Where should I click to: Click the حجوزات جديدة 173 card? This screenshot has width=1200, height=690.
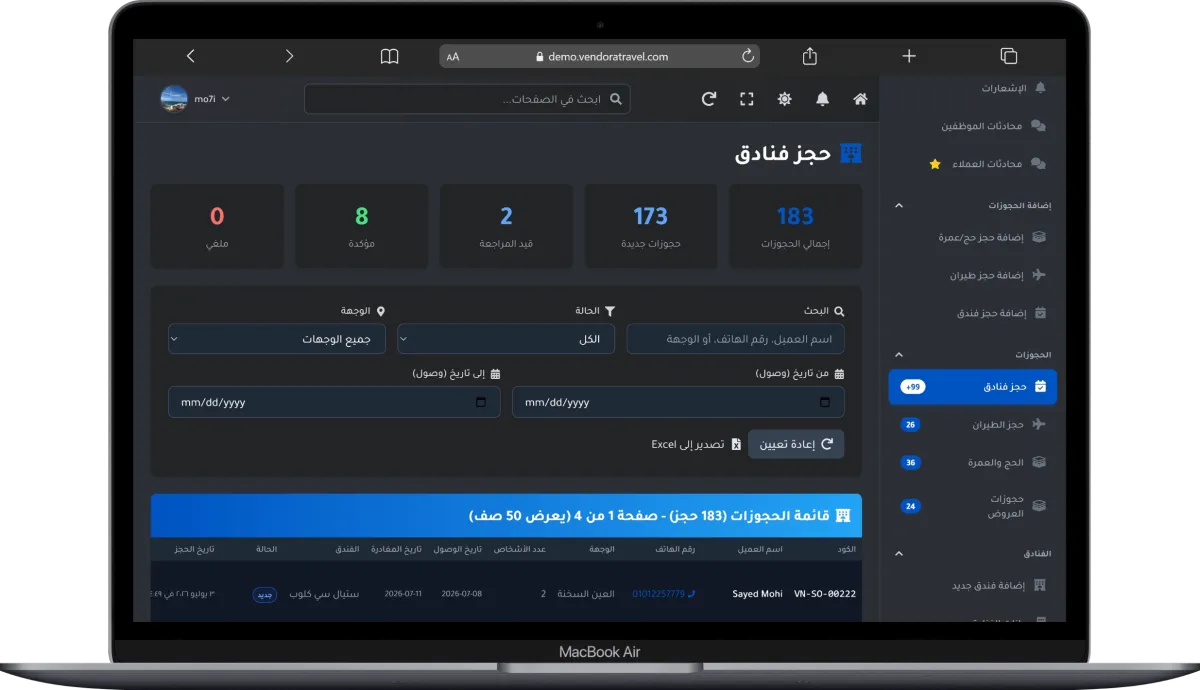[650, 226]
